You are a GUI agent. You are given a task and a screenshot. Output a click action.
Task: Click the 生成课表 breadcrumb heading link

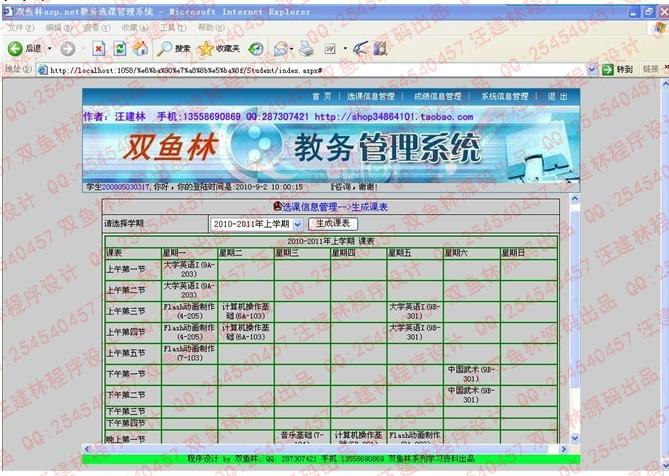point(369,207)
